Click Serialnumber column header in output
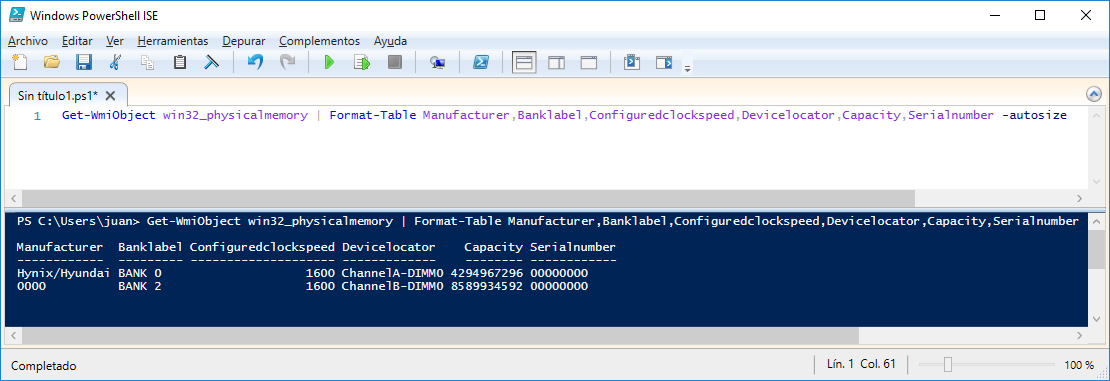Image resolution: width=1110 pixels, height=381 pixels. pos(573,247)
